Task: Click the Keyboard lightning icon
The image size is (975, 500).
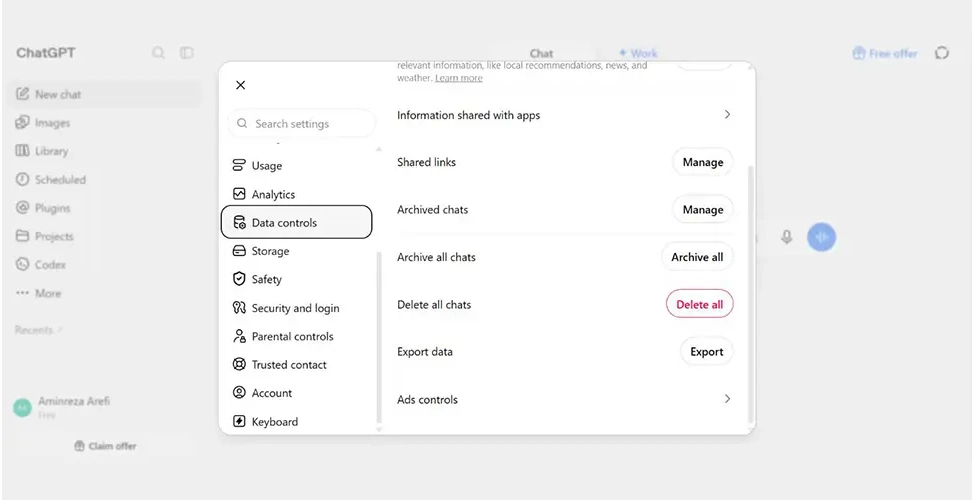Action: (239, 421)
